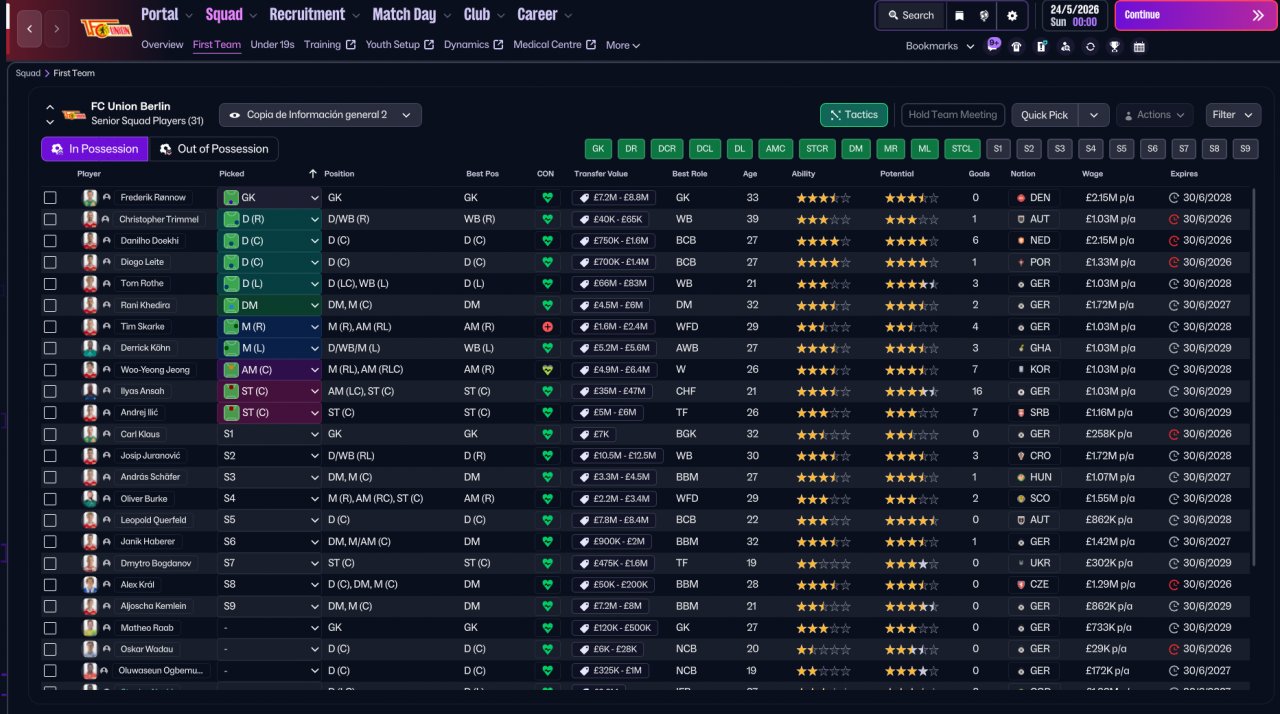1280x714 pixels.
Task: Click the kit shirt icon in shortcuts bar
Action: point(1017,46)
